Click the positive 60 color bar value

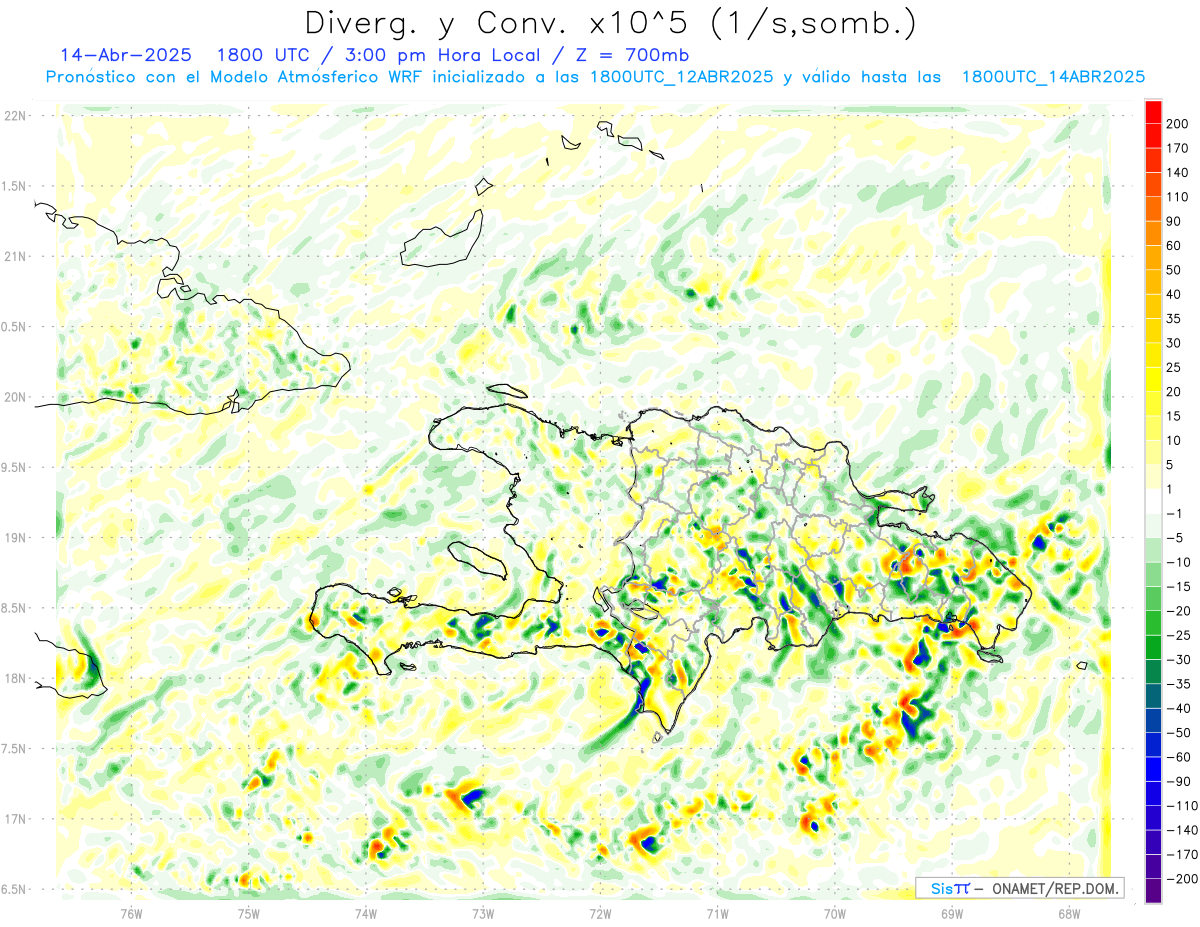(x=1175, y=246)
